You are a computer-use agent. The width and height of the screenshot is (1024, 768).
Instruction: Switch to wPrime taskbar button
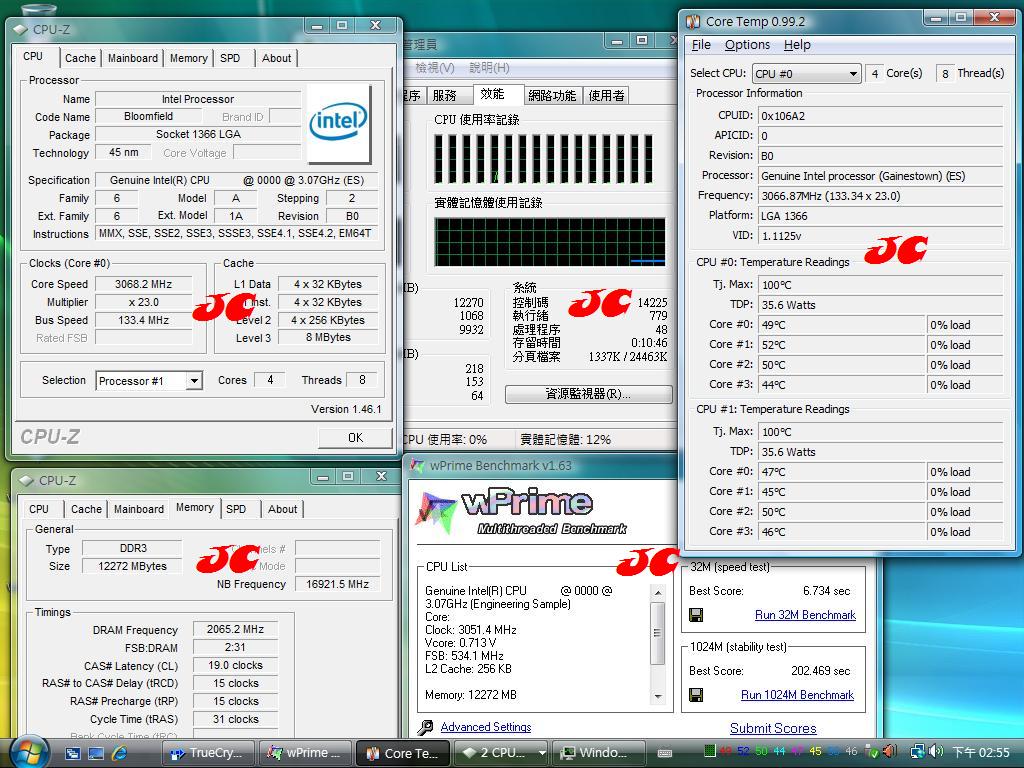click(x=305, y=753)
